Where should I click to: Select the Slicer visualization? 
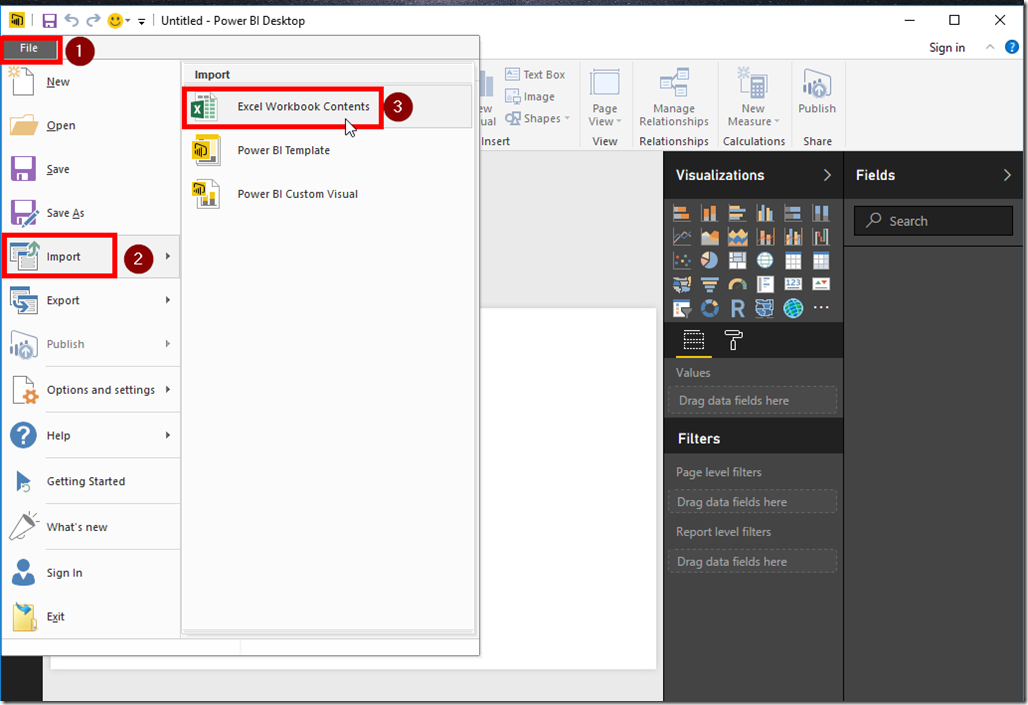(x=682, y=308)
